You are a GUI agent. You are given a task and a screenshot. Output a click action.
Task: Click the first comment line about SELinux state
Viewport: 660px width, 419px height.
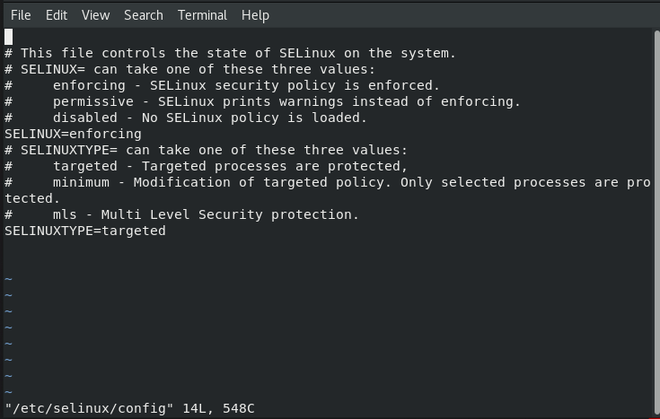click(230, 53)
